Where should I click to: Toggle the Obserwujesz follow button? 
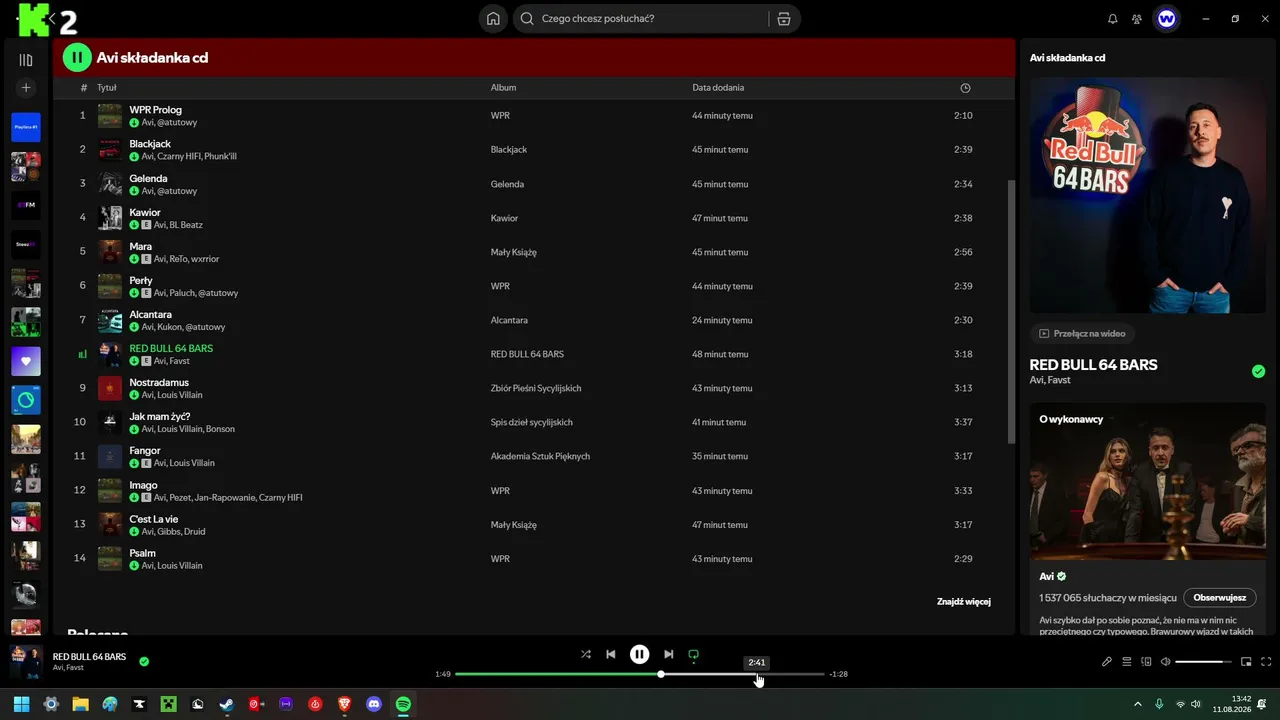[x=1220, y=598]
